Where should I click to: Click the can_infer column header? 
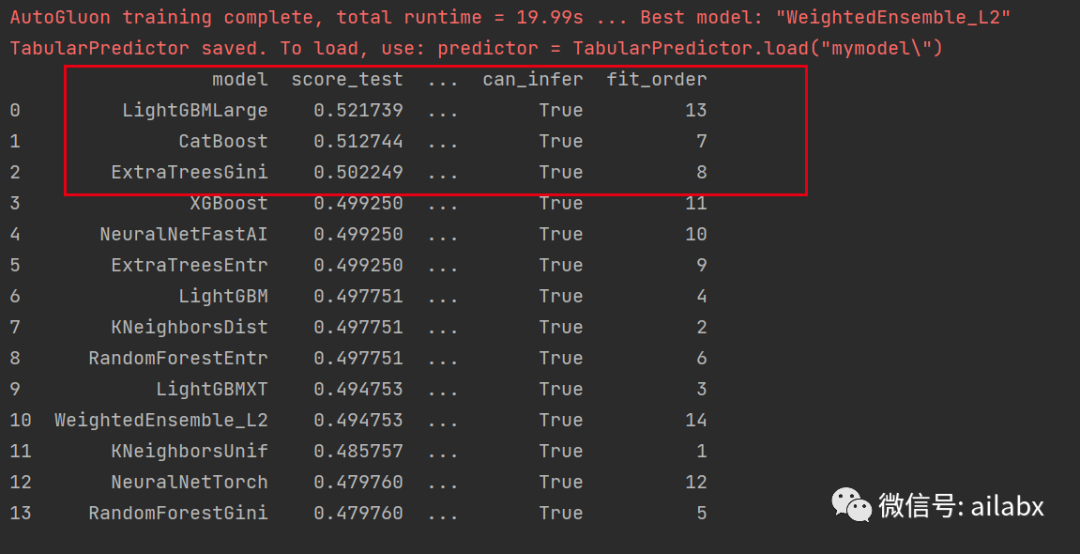pos(533,80)
